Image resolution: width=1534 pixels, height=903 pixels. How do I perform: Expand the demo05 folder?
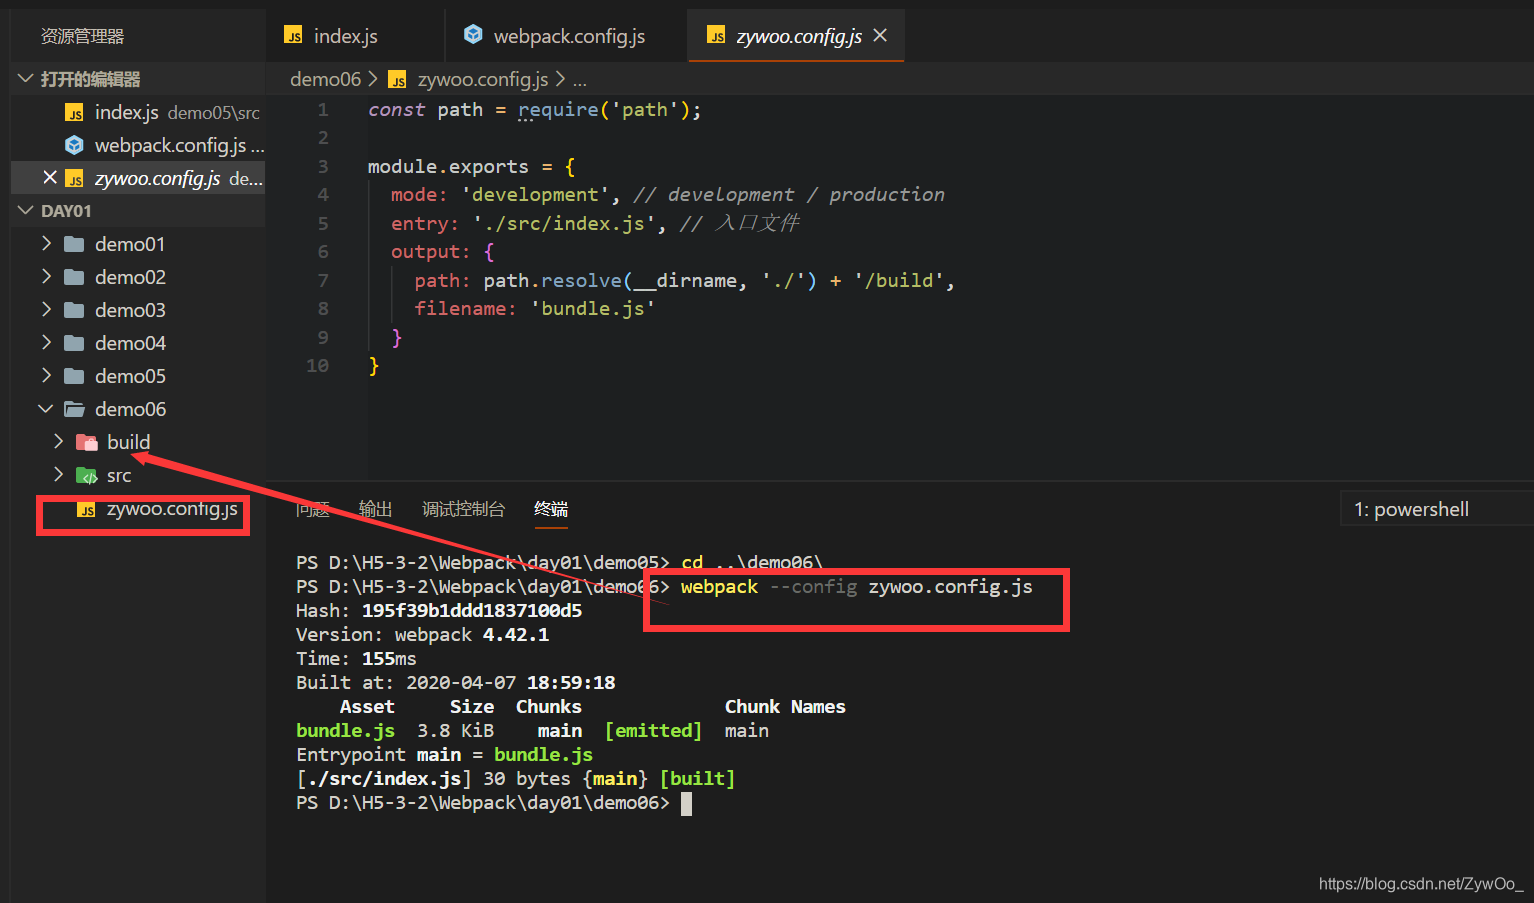pyautogui.click(x=46, y=375)
